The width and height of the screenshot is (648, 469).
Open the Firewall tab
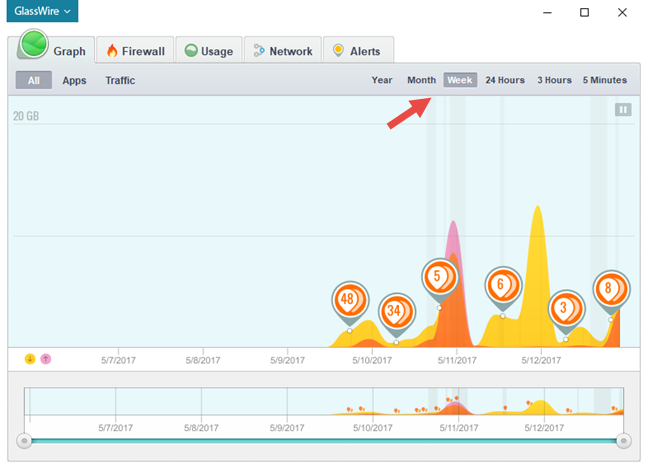click(135, 50)
